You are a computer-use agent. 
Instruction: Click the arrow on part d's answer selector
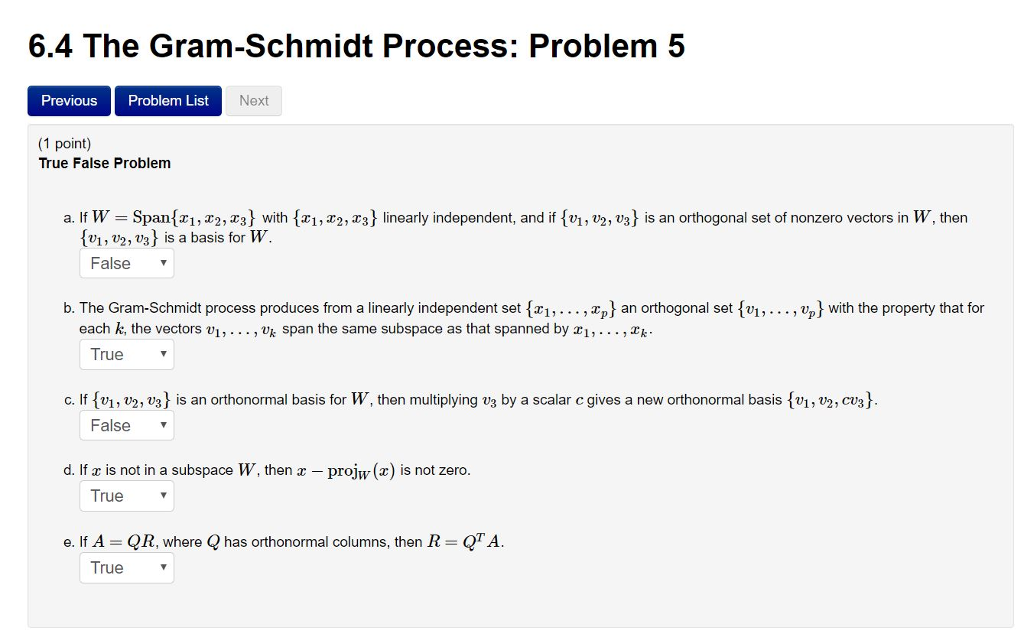(165, 496)
